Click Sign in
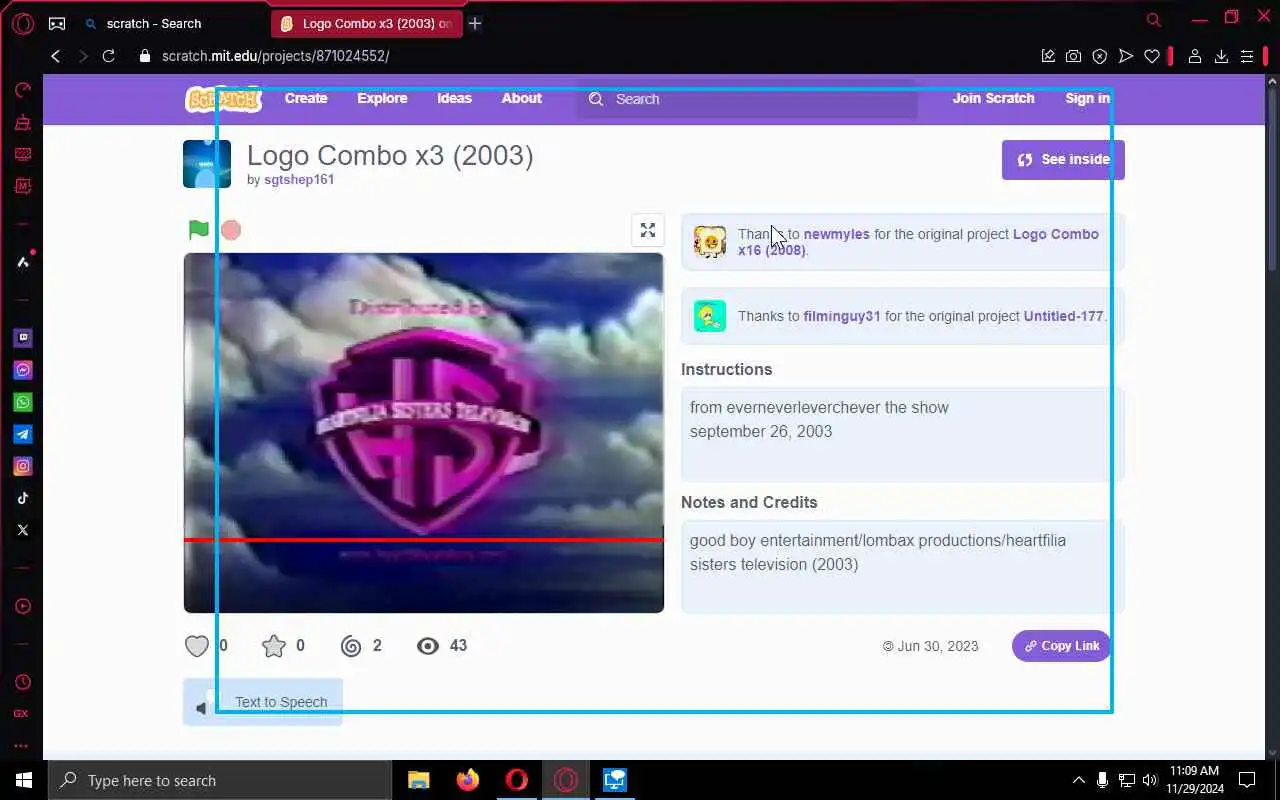Screen dimensions: 1280x800 coord(1087,98)
